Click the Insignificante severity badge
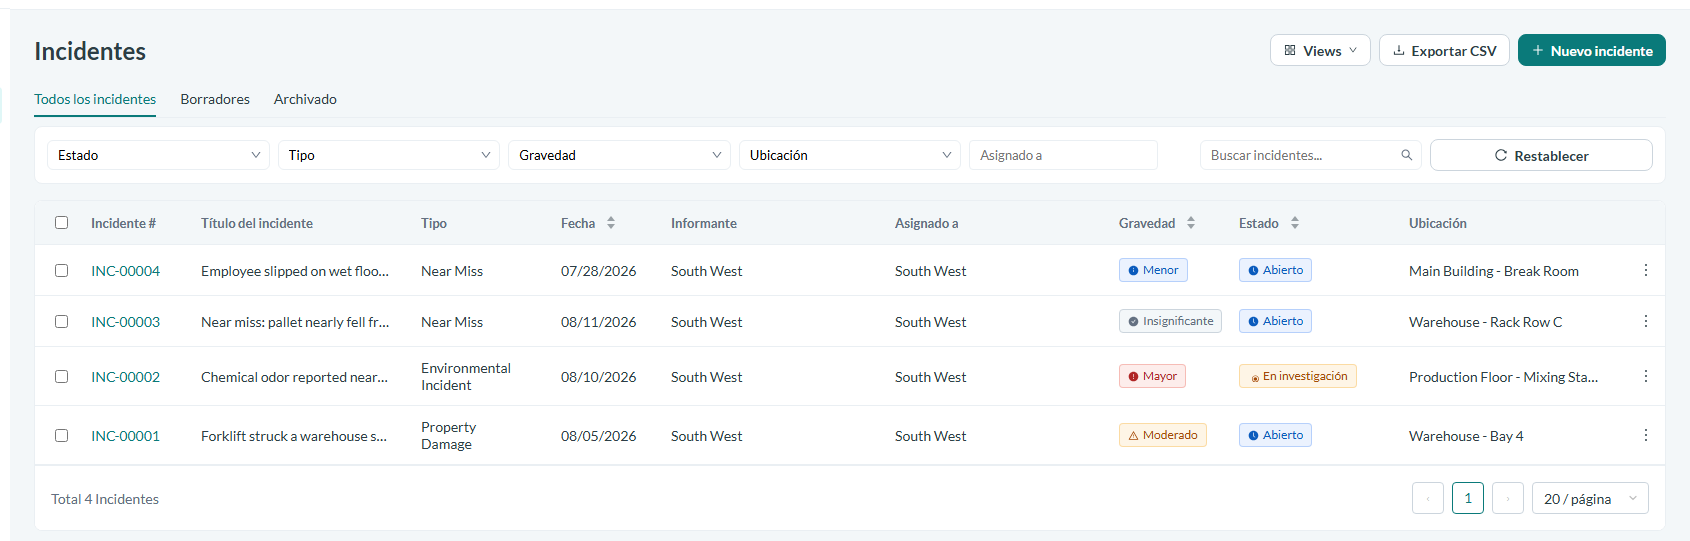This screenshot has width=1690, height=541. click(1170, 321)
